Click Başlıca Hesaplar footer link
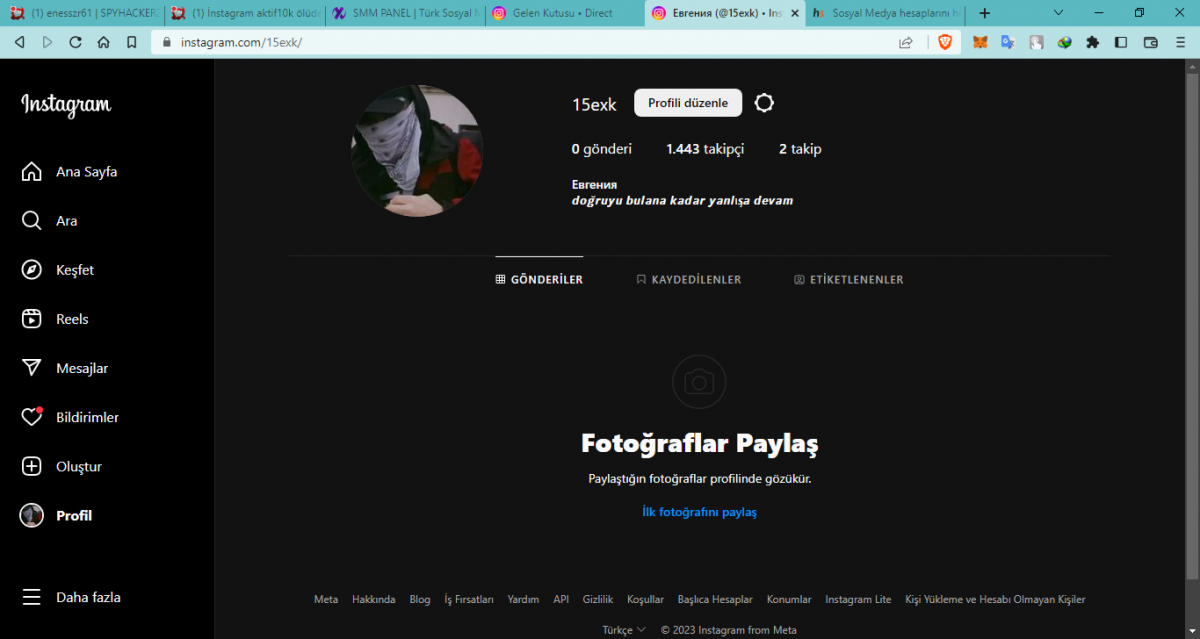 point(715,600)
